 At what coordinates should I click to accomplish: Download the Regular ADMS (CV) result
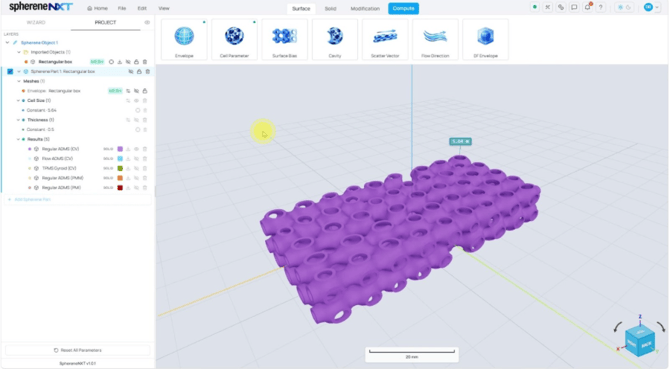[x=128, y=149]
